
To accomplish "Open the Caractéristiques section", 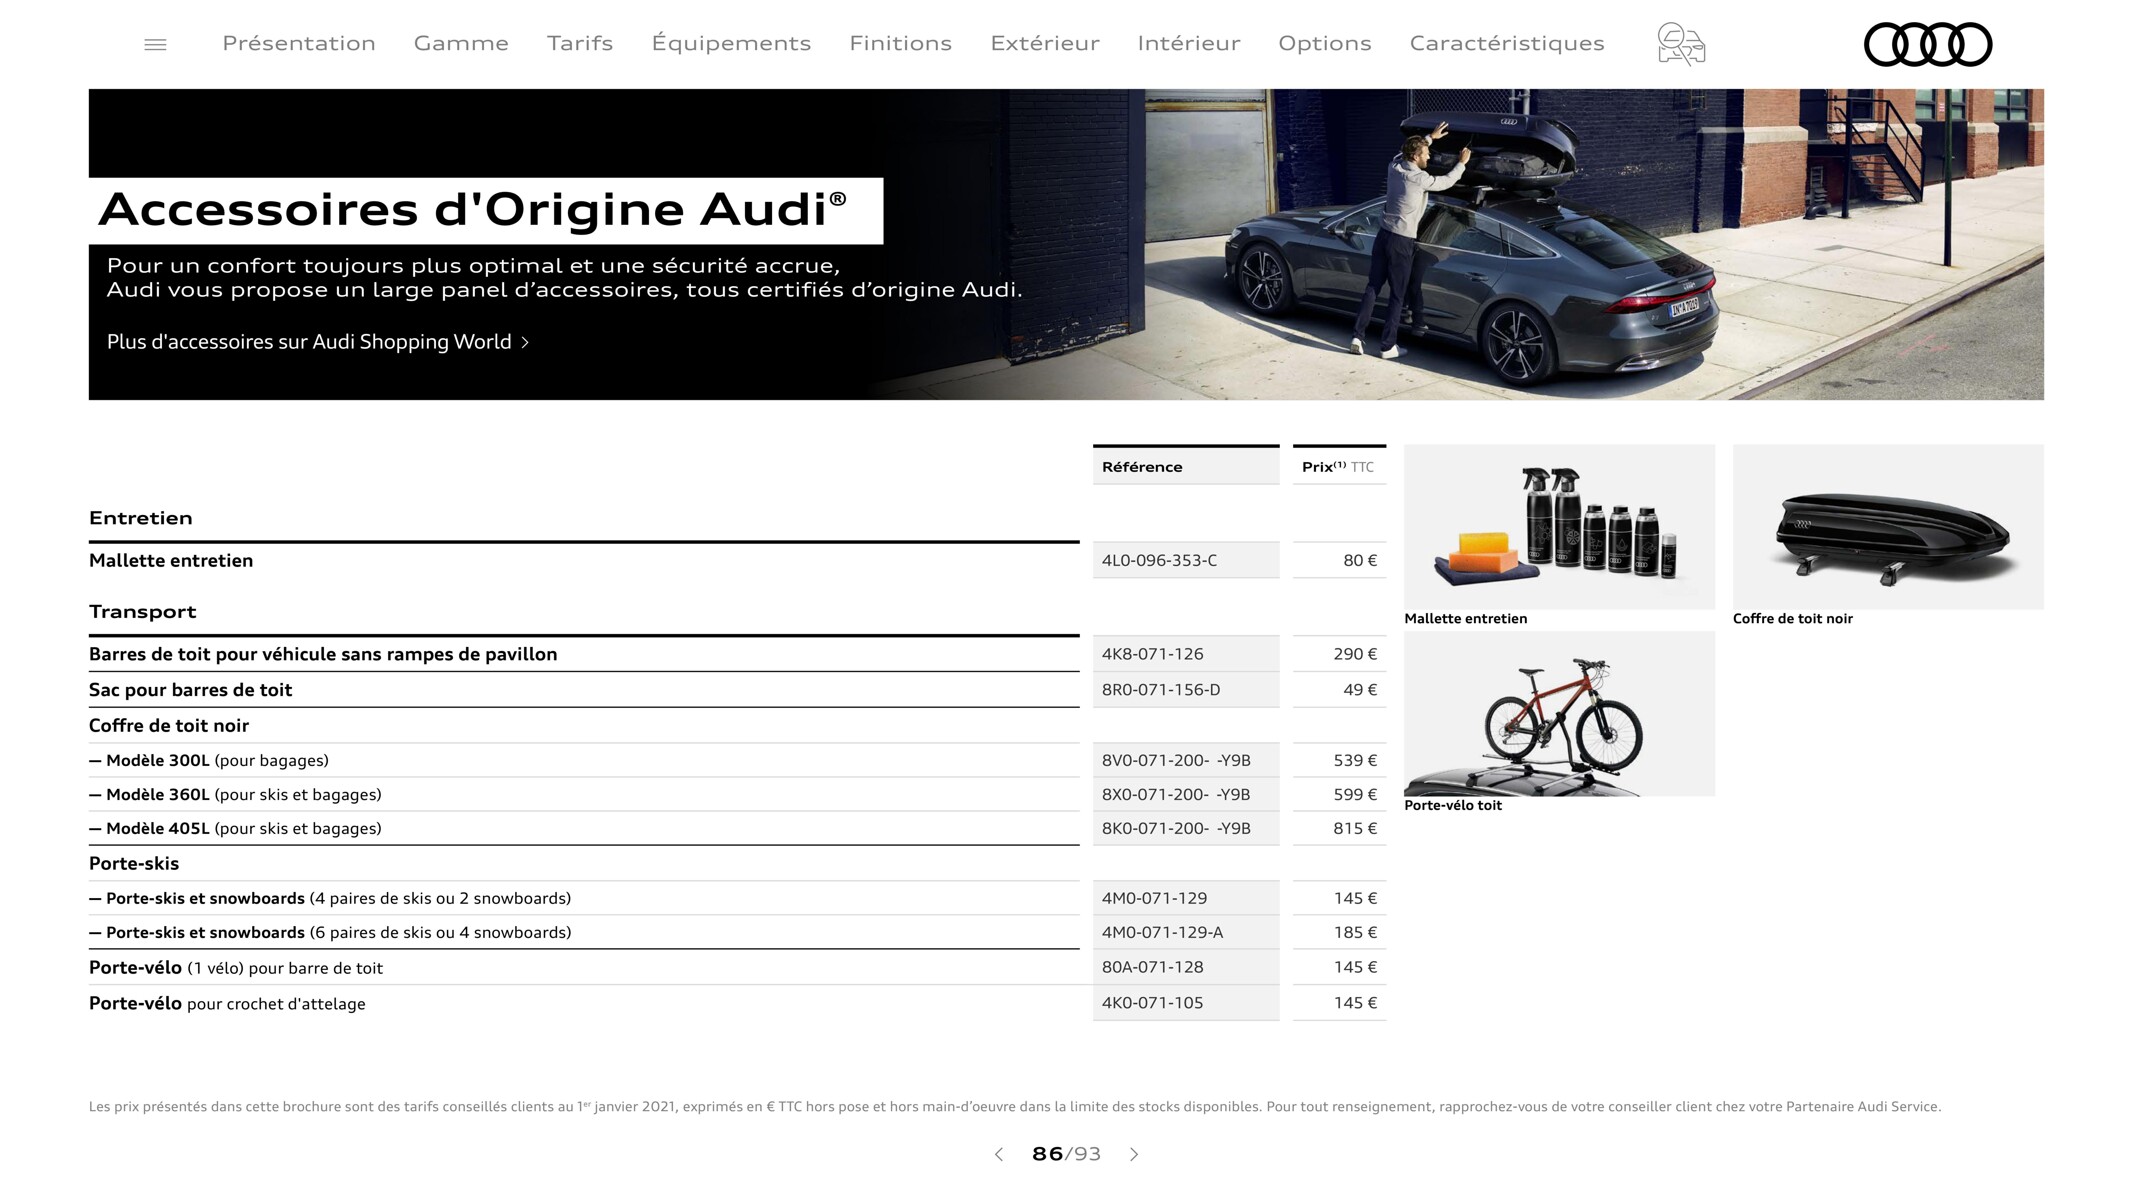I will (1507, 43).
